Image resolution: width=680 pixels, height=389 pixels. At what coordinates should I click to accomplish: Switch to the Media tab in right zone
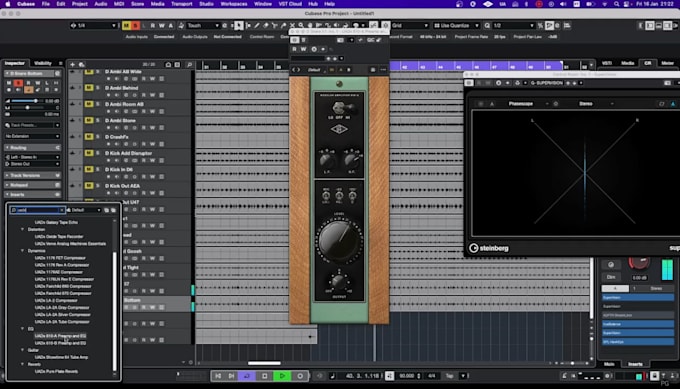click(627, 63)
